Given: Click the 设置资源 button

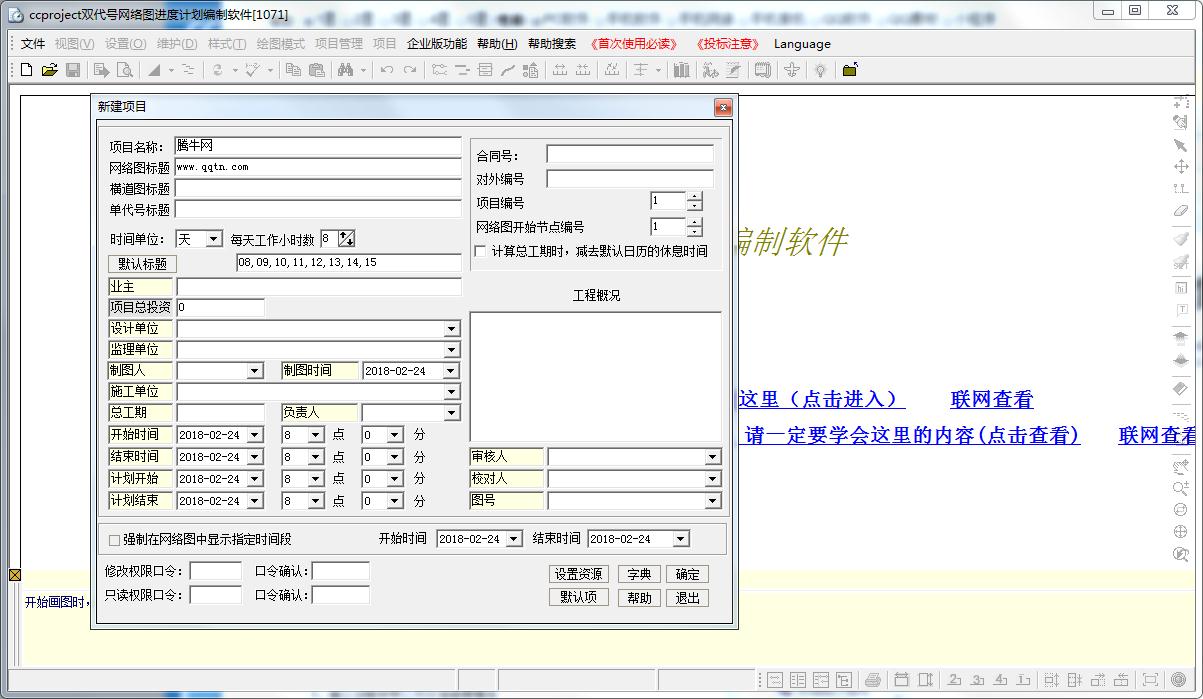Looking at the screenshot, I should 579,574.
